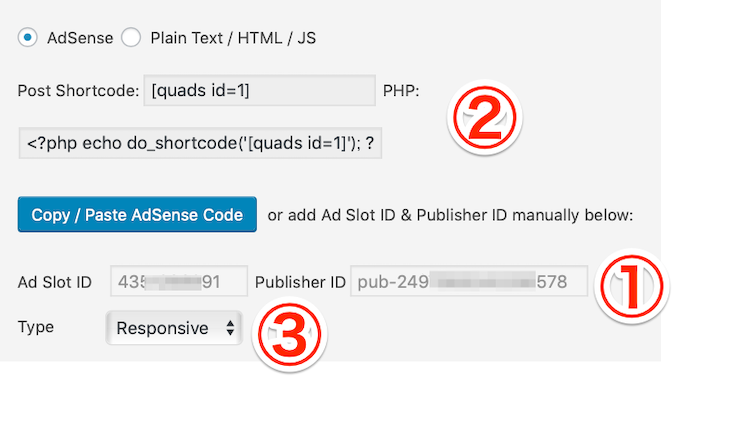Click the 'AdSense' radio label text
Viewport: 730px width, 425px height.
[x=80, y=38]
